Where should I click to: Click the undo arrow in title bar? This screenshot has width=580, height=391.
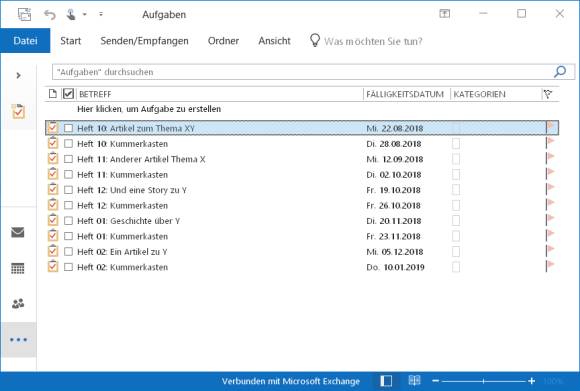(50, 14)
